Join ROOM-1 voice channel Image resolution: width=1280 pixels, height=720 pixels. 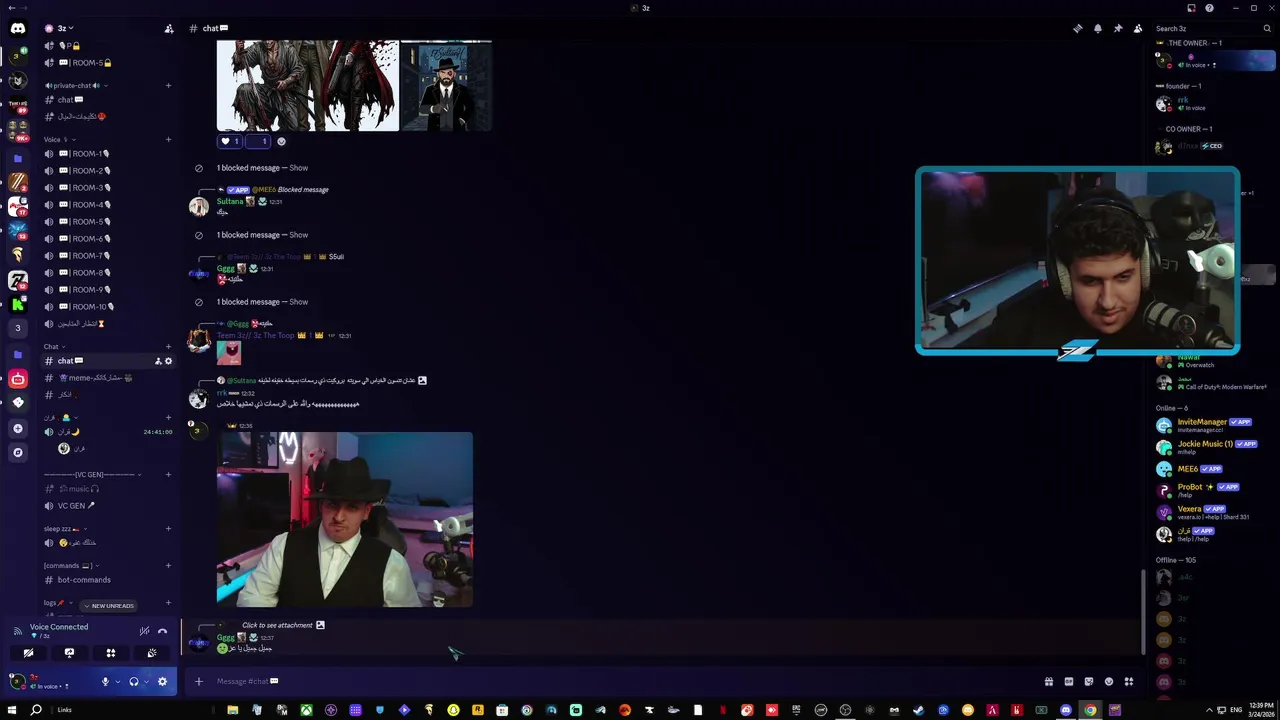click(108, 153)
